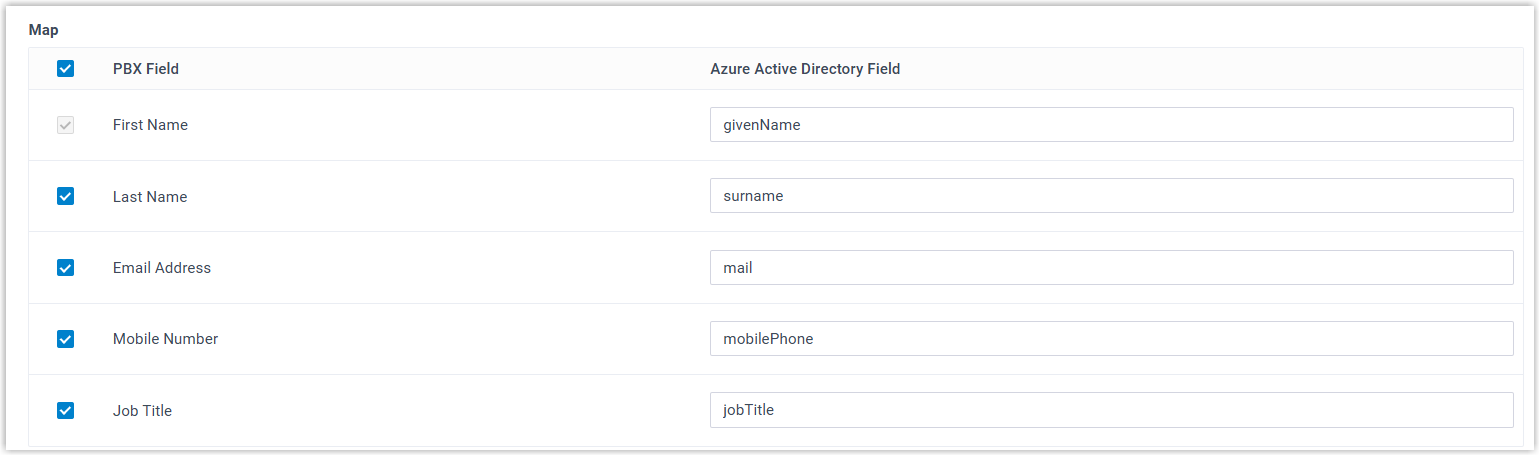The width and height of the screenshot is (1540, 456).
Task: Toggle the Job Title checkbox
Action: tap(65, 410)
